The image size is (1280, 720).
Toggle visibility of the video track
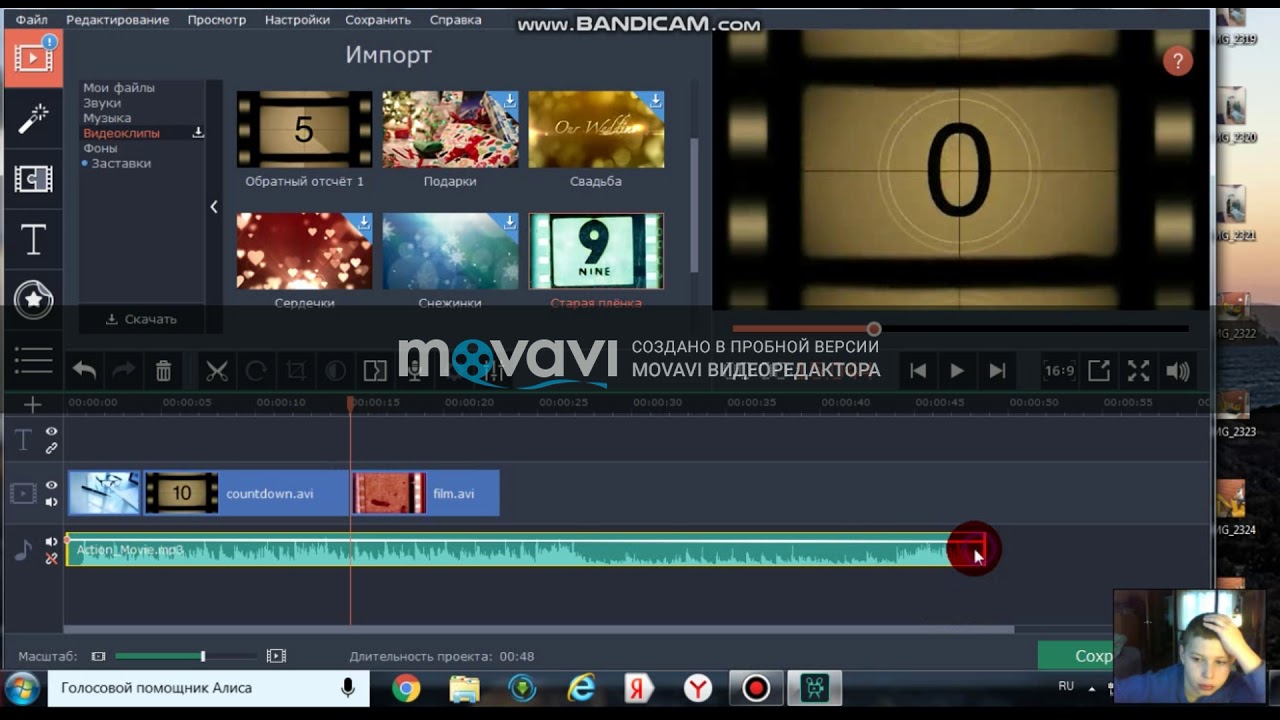(51, 485)
